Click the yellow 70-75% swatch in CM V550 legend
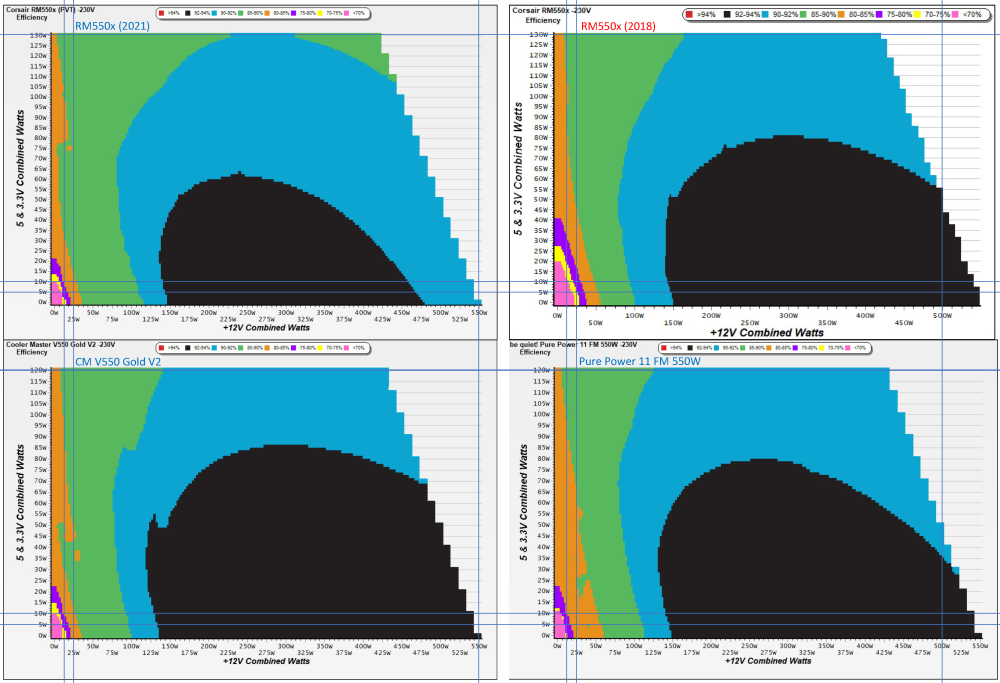The height and width of the screenshot is (683, 1000). point(320,348)
